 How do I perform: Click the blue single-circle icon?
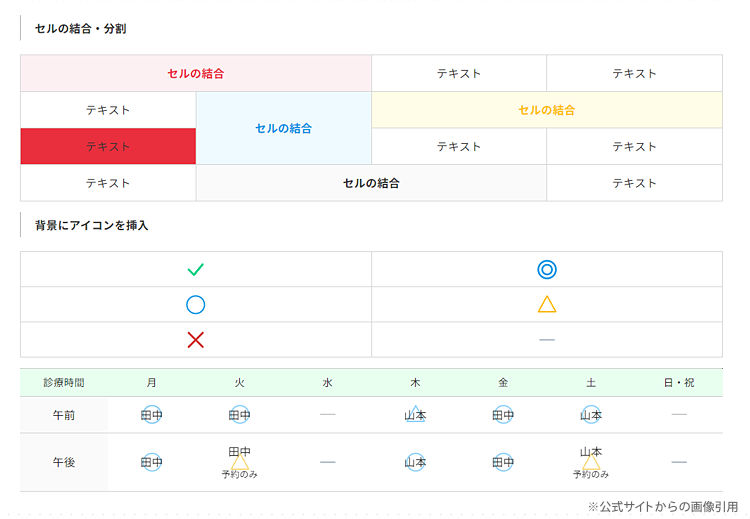[196, 305]
